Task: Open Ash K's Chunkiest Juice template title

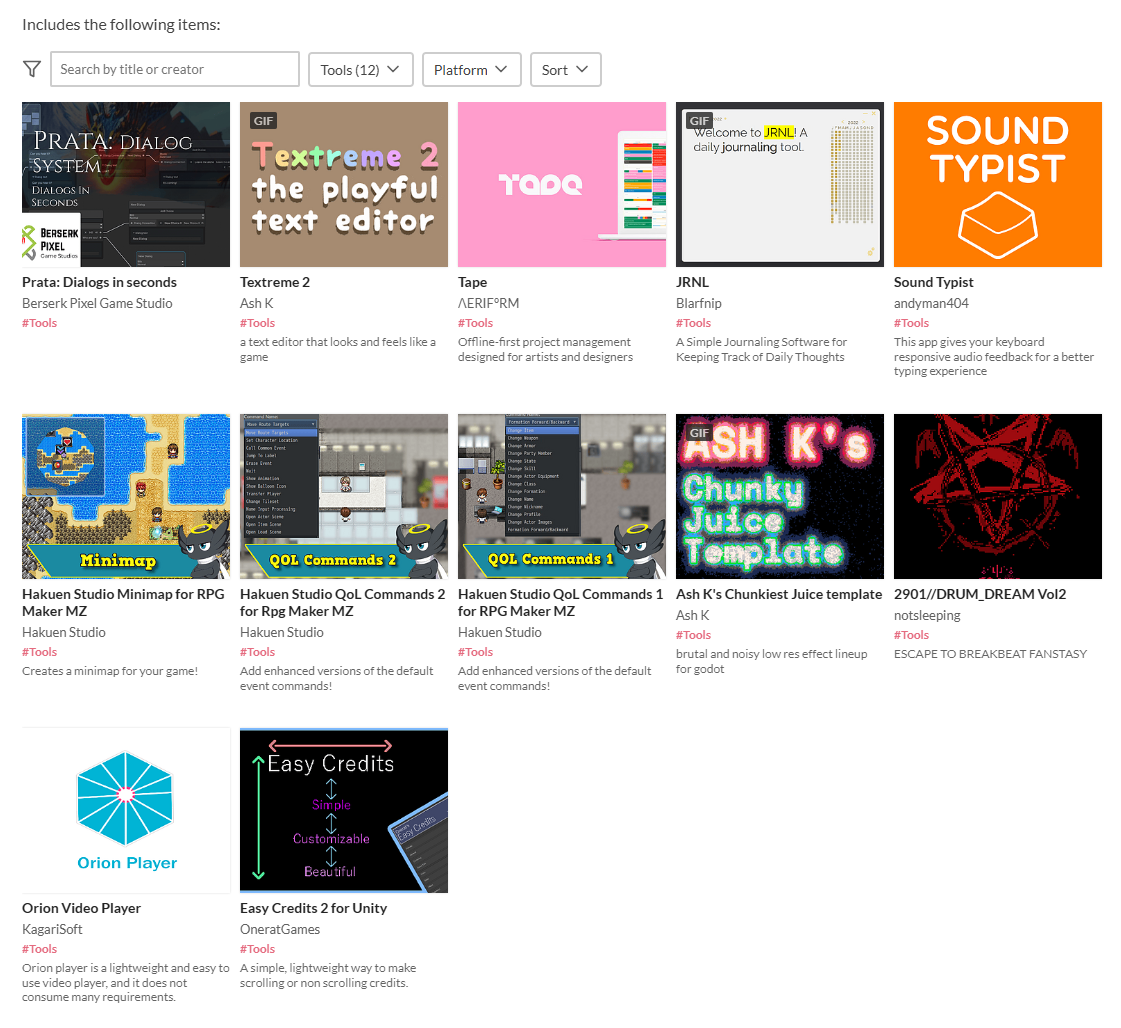Action: tap(779, 594)
